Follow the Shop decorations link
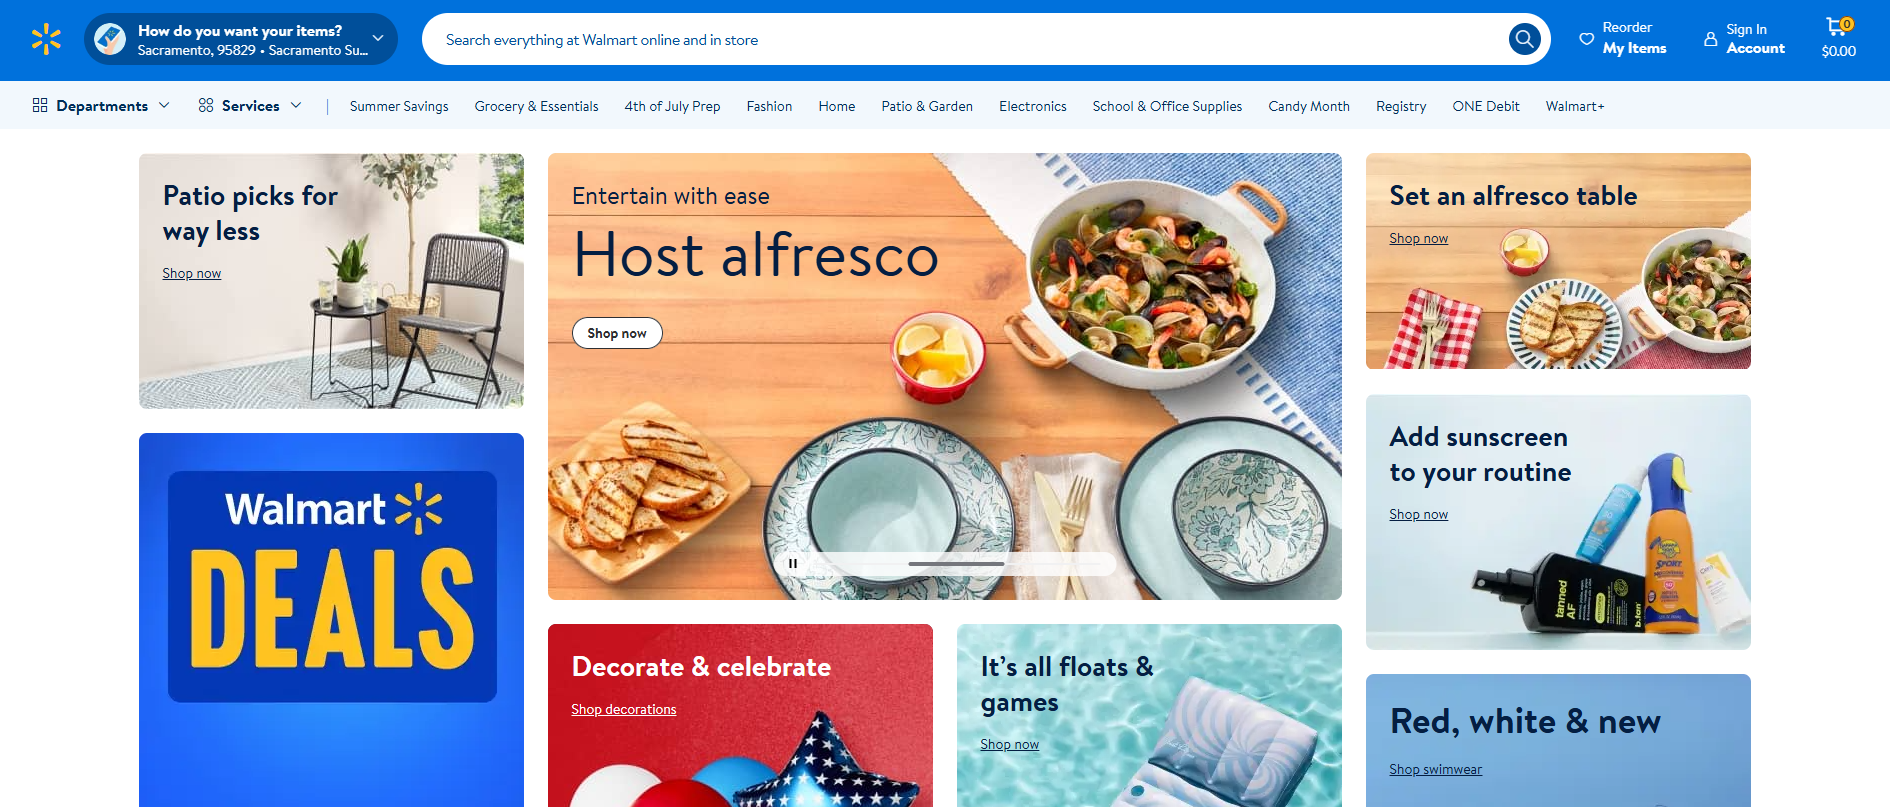 click(x=624, y=709)
